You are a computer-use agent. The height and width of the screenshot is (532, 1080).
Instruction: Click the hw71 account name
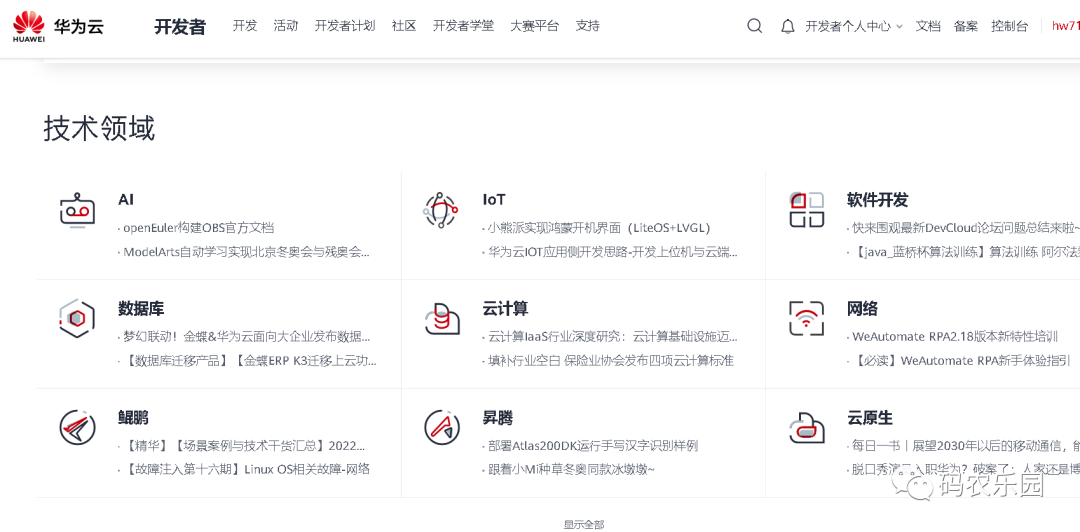(x=1066, y=27)
